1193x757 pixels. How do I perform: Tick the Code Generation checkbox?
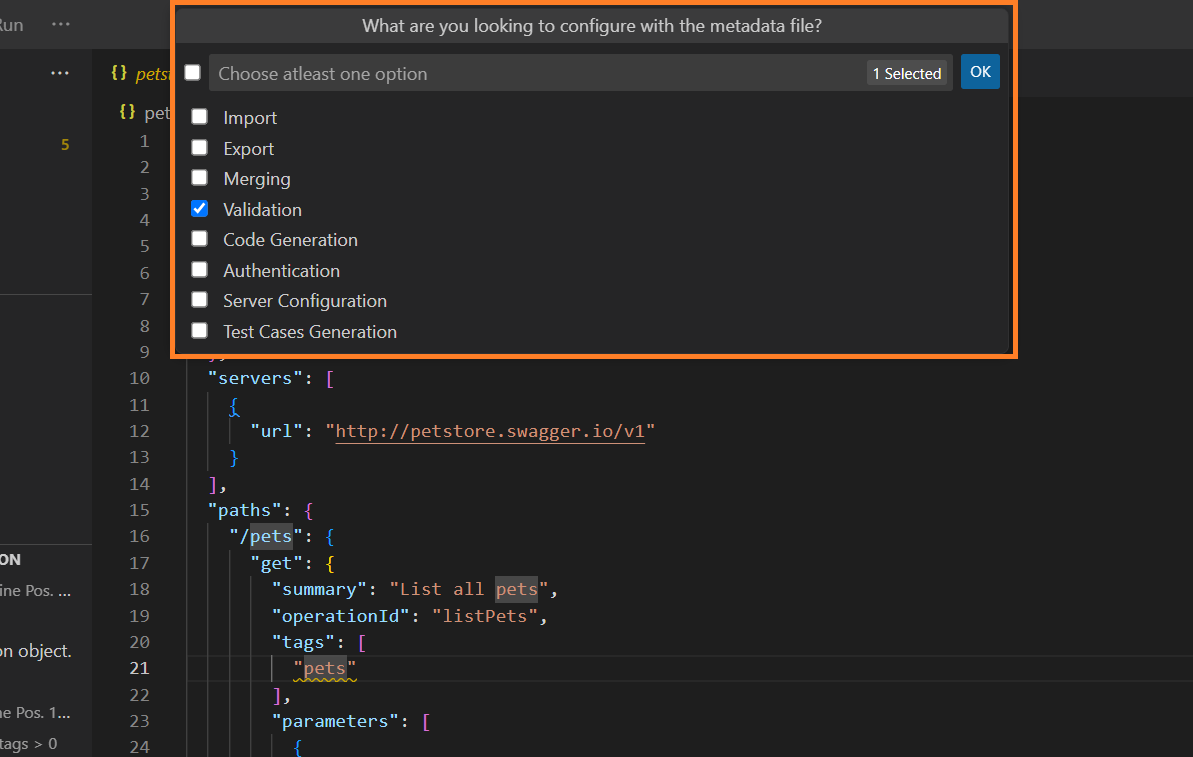click(199, 239)
